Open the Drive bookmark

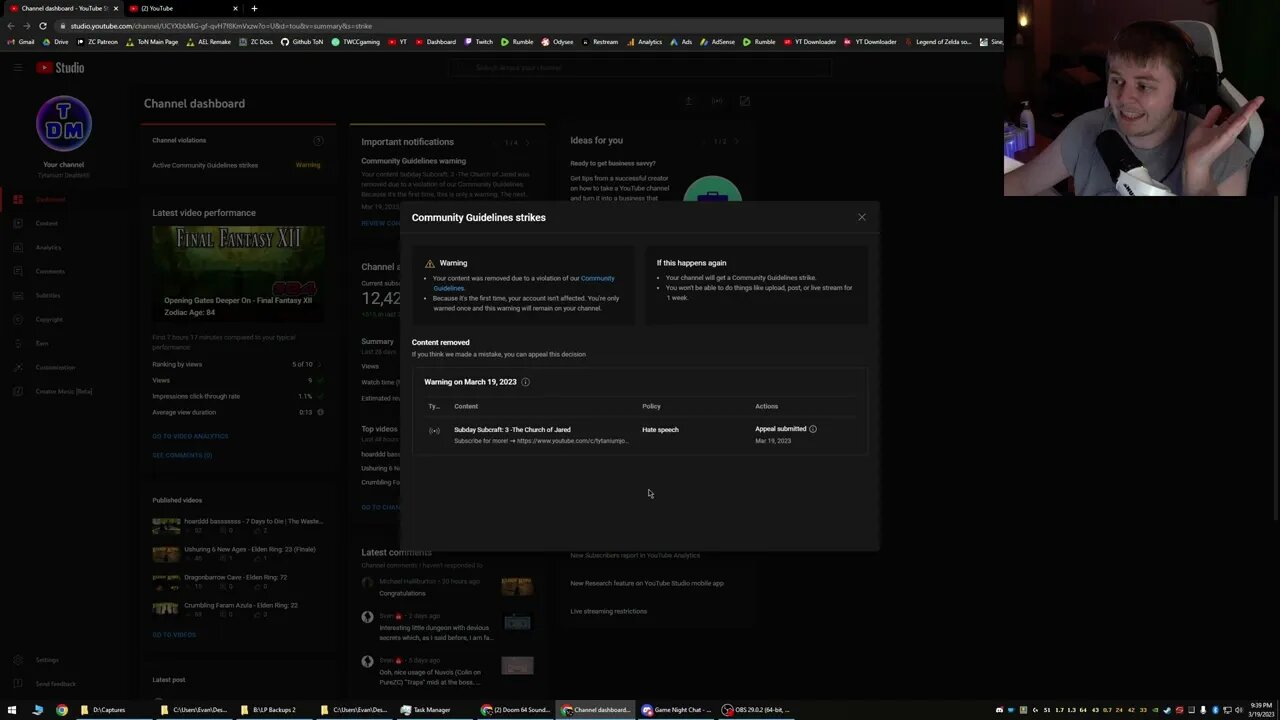click(x=55, y=42)
